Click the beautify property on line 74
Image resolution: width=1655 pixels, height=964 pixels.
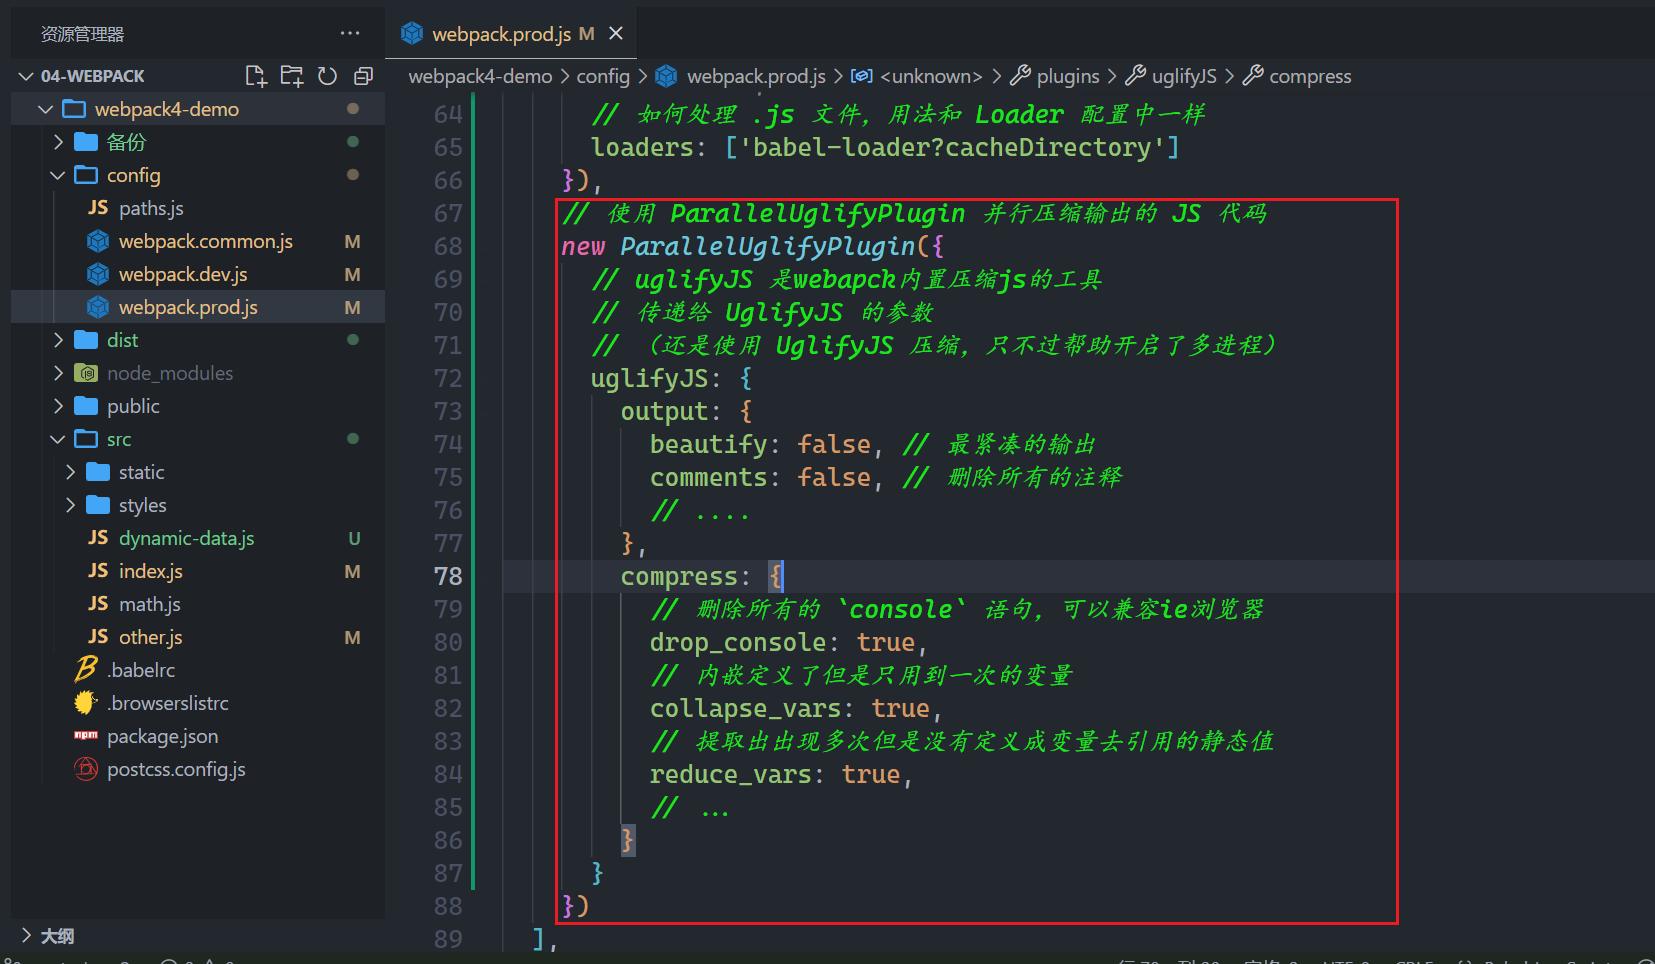point(708,444)
